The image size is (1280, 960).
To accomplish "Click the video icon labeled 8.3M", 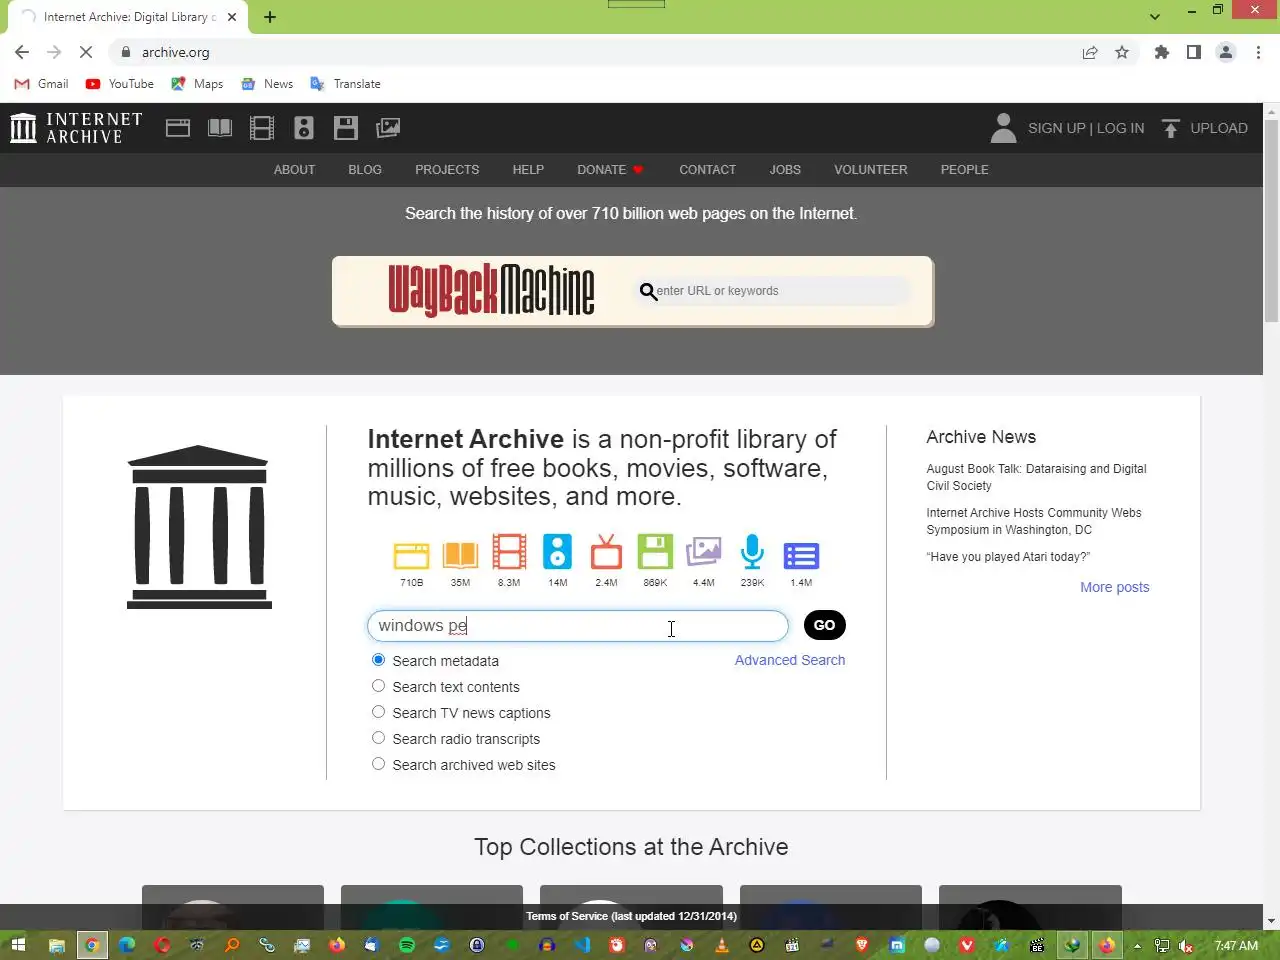I will click(509, 553).
